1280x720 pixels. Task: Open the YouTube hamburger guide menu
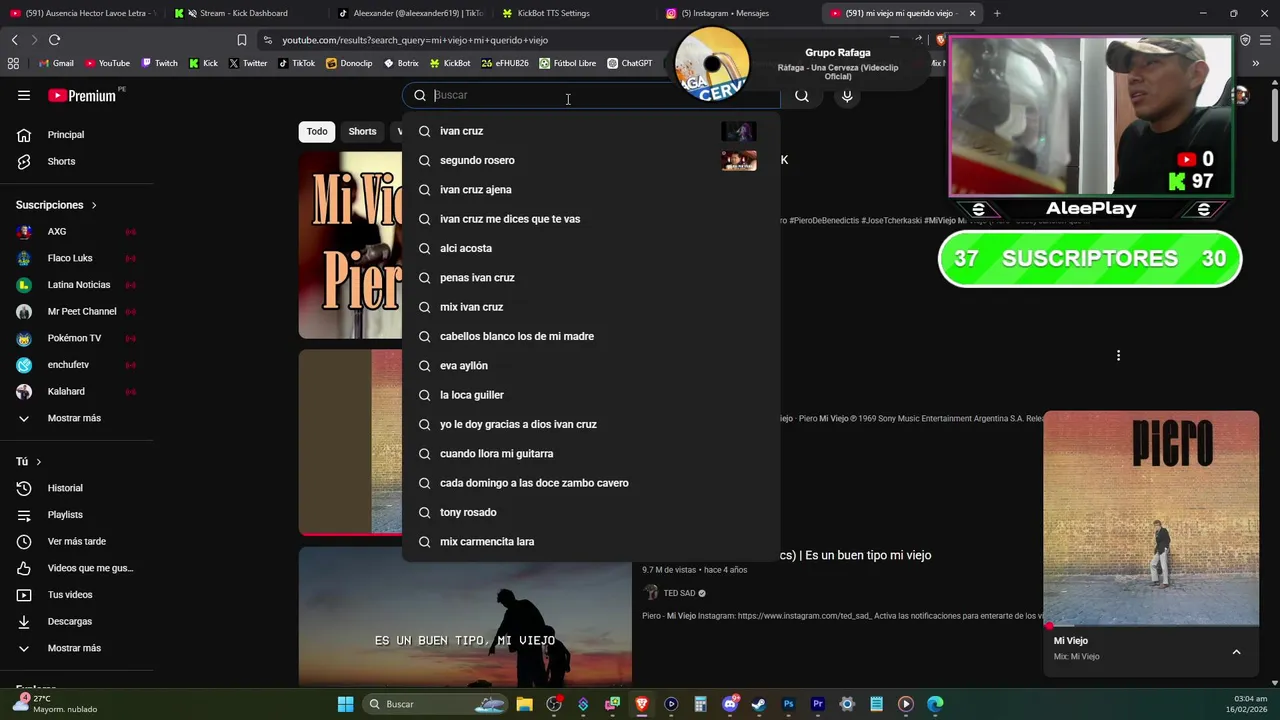24,96
